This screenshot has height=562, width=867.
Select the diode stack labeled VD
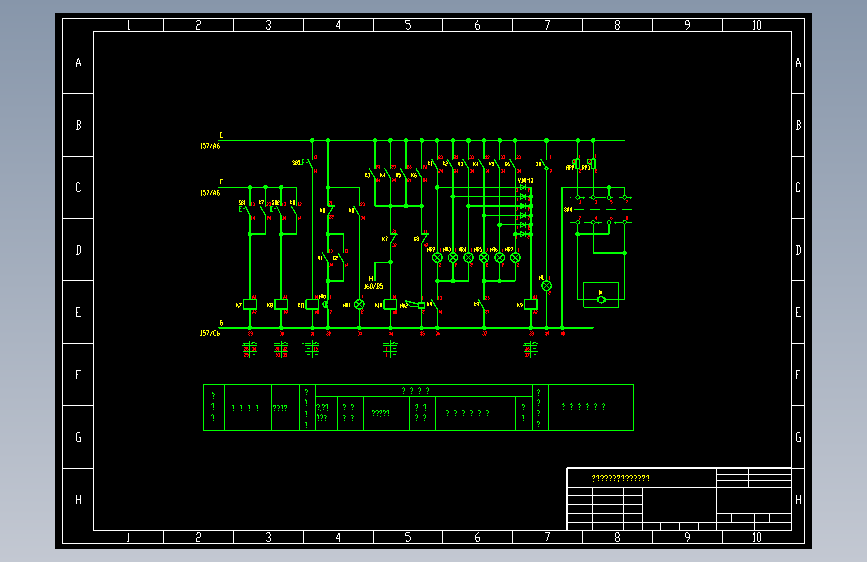[525, 211]
